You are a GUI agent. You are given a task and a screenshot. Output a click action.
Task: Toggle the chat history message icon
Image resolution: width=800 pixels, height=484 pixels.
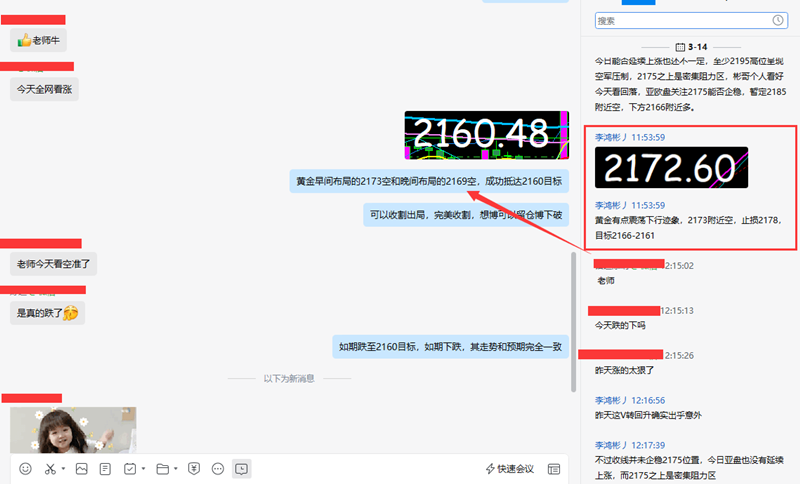pos(241,468)
